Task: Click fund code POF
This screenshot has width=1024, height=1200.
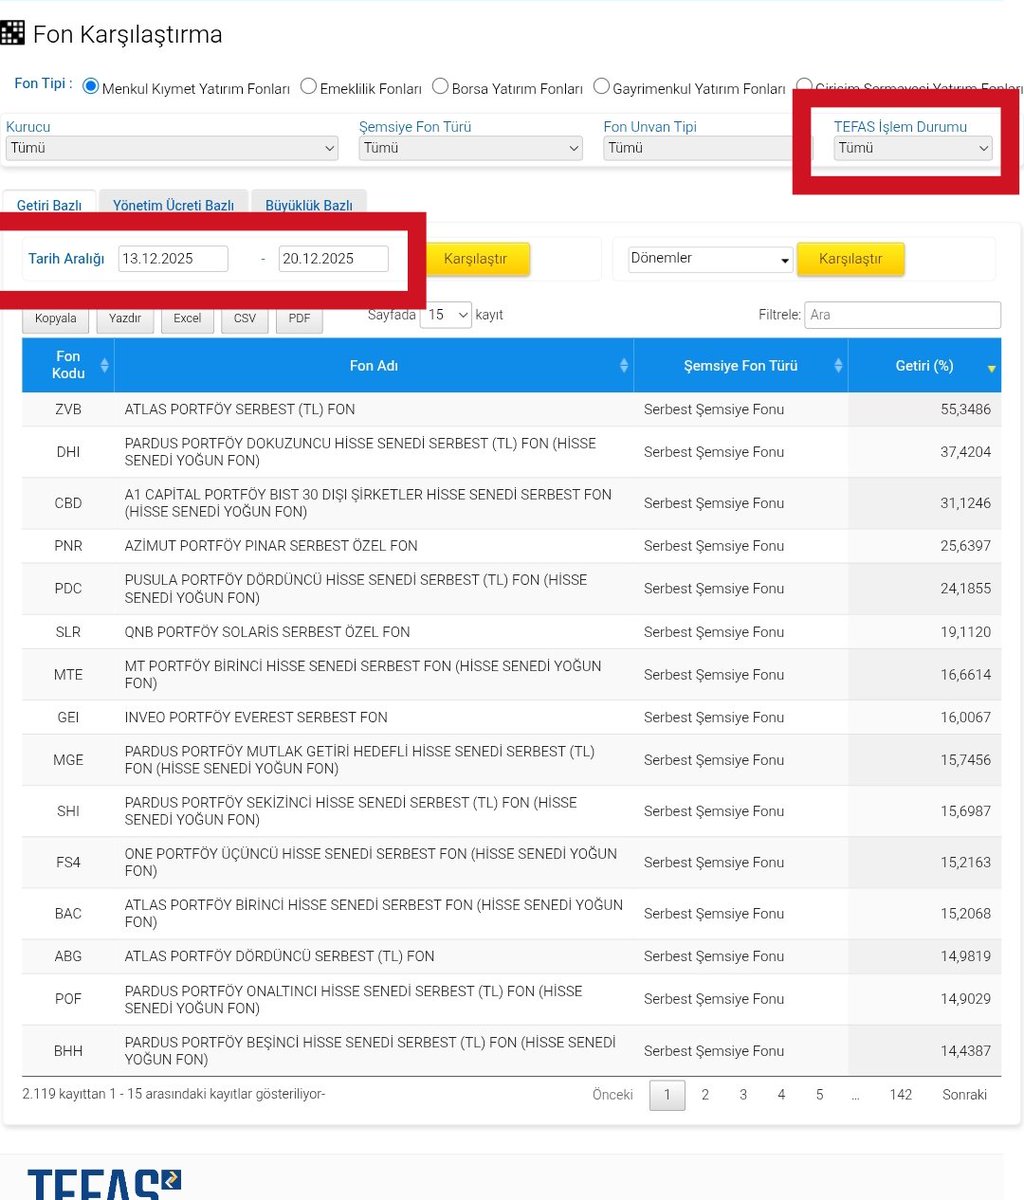Action: [68, 999]
